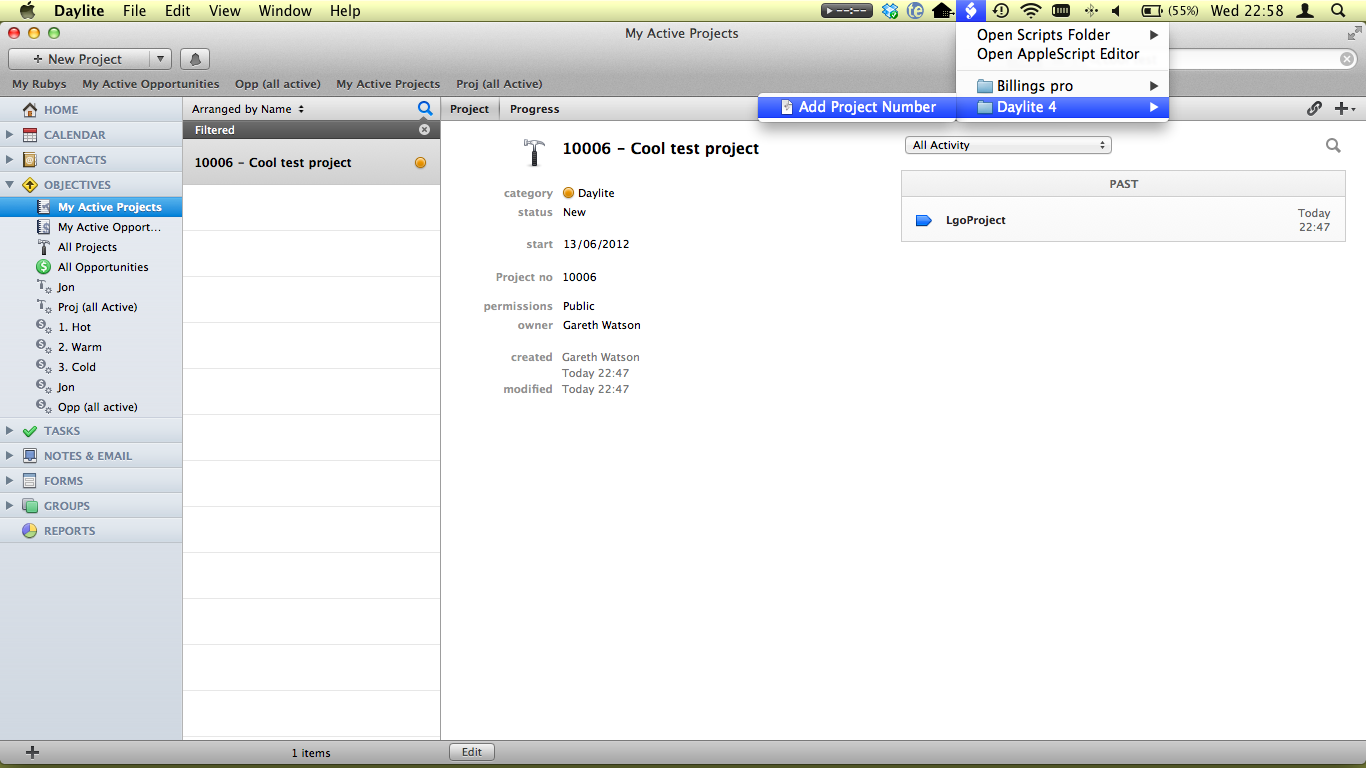Click the Time Machine menu bar icon

pyautogui.click(x=1000, y=11)
